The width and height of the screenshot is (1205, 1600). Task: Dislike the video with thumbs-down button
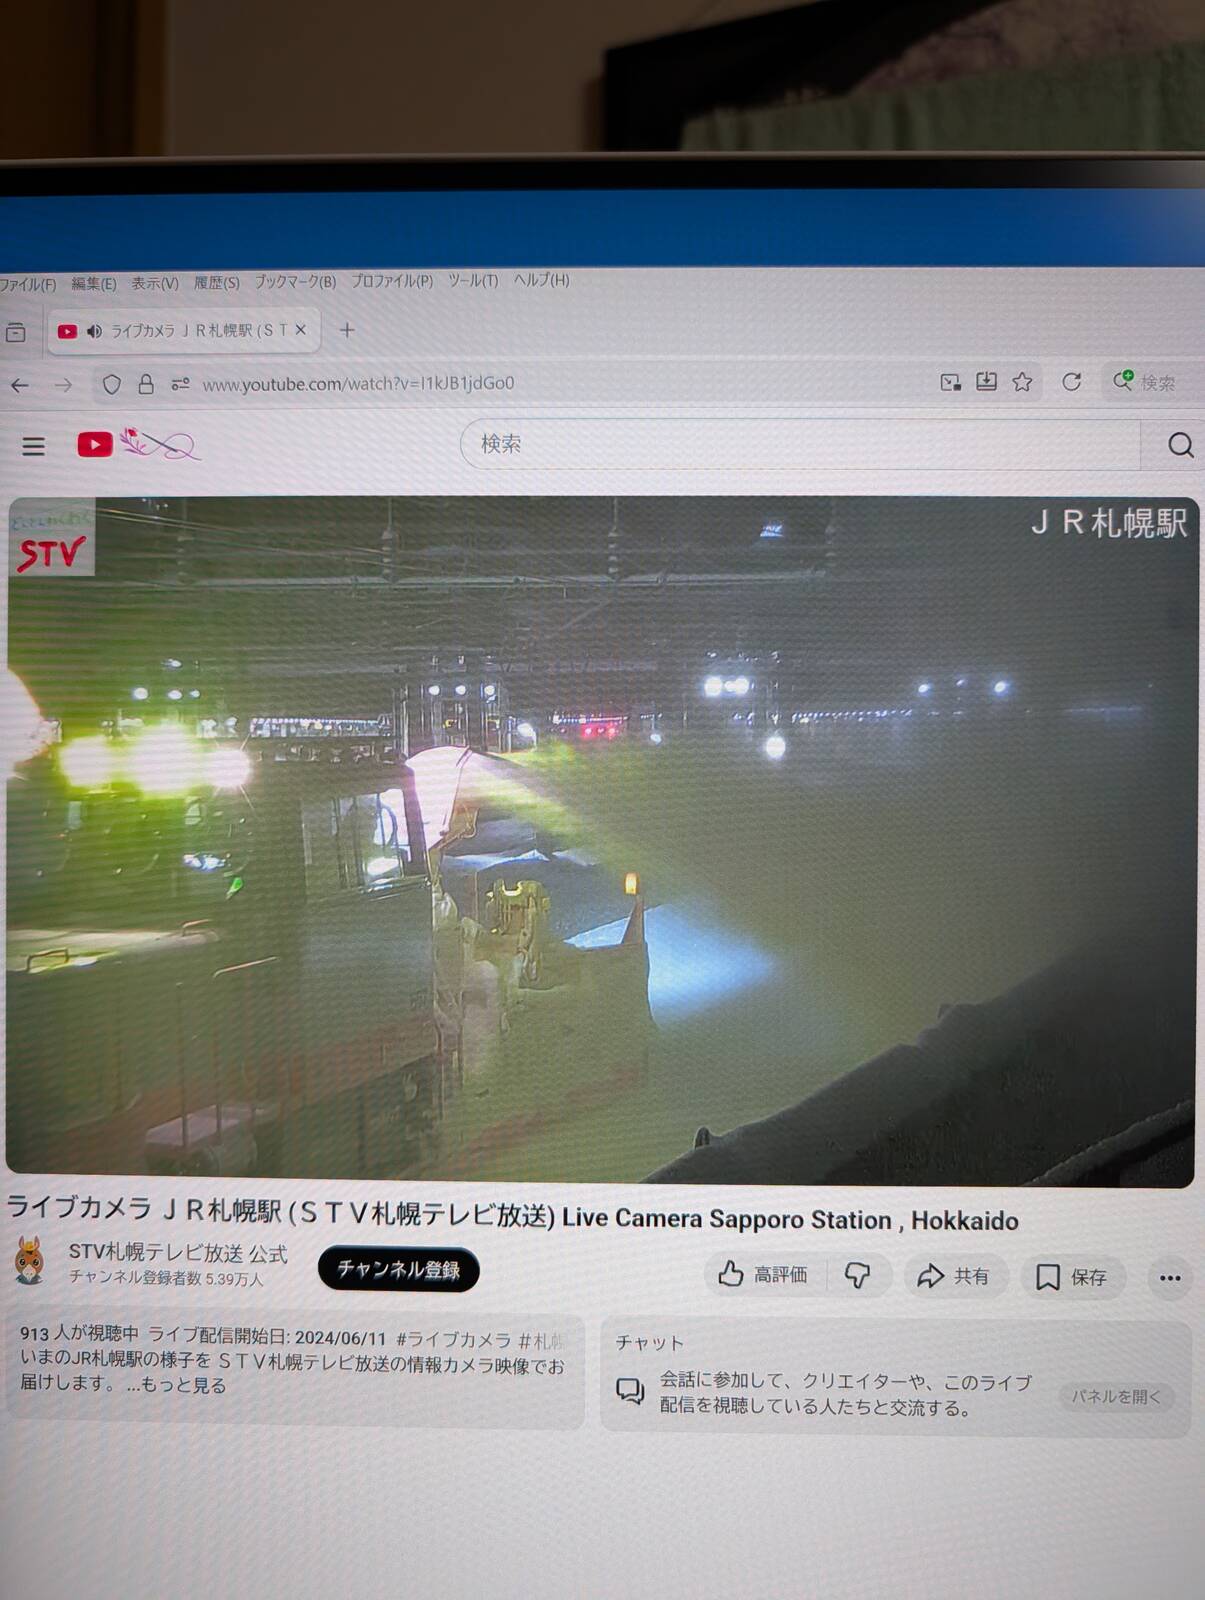(858, 1275)
